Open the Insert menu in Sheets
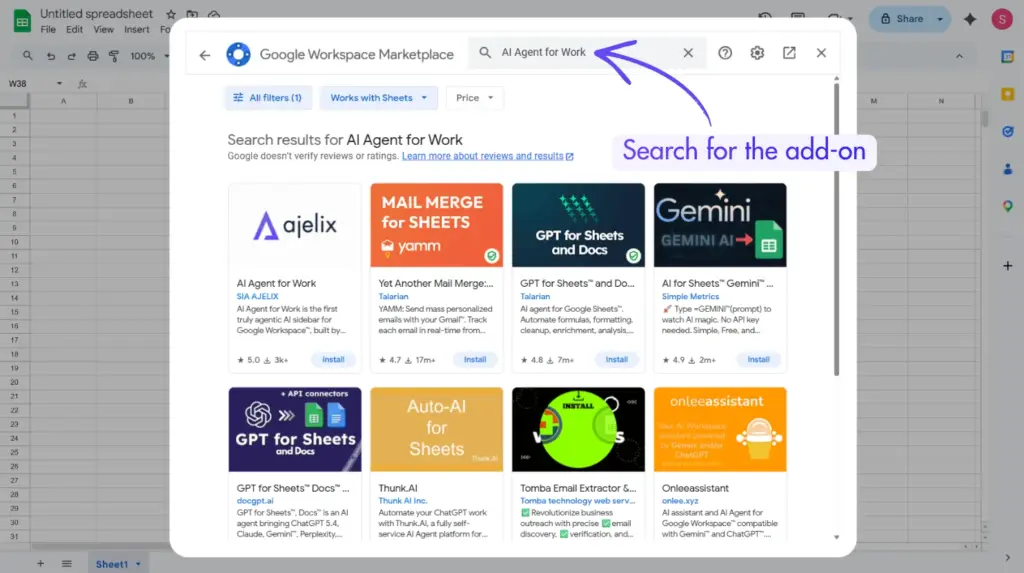Viewport: 1024px width, 573px height. [136, 29]
